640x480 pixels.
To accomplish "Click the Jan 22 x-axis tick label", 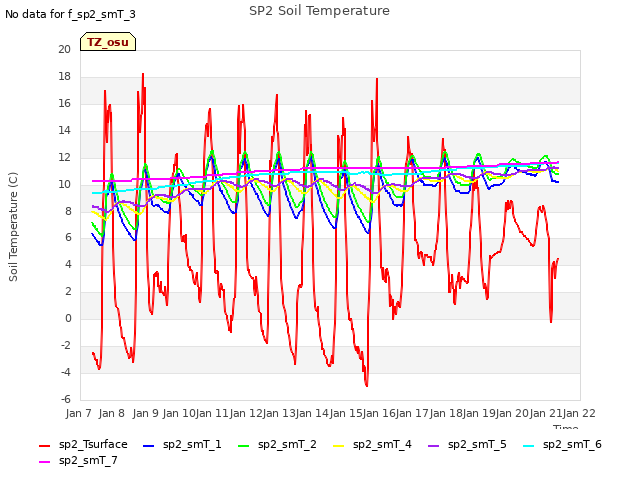I will pyautogui.click(x=579, y=413).
